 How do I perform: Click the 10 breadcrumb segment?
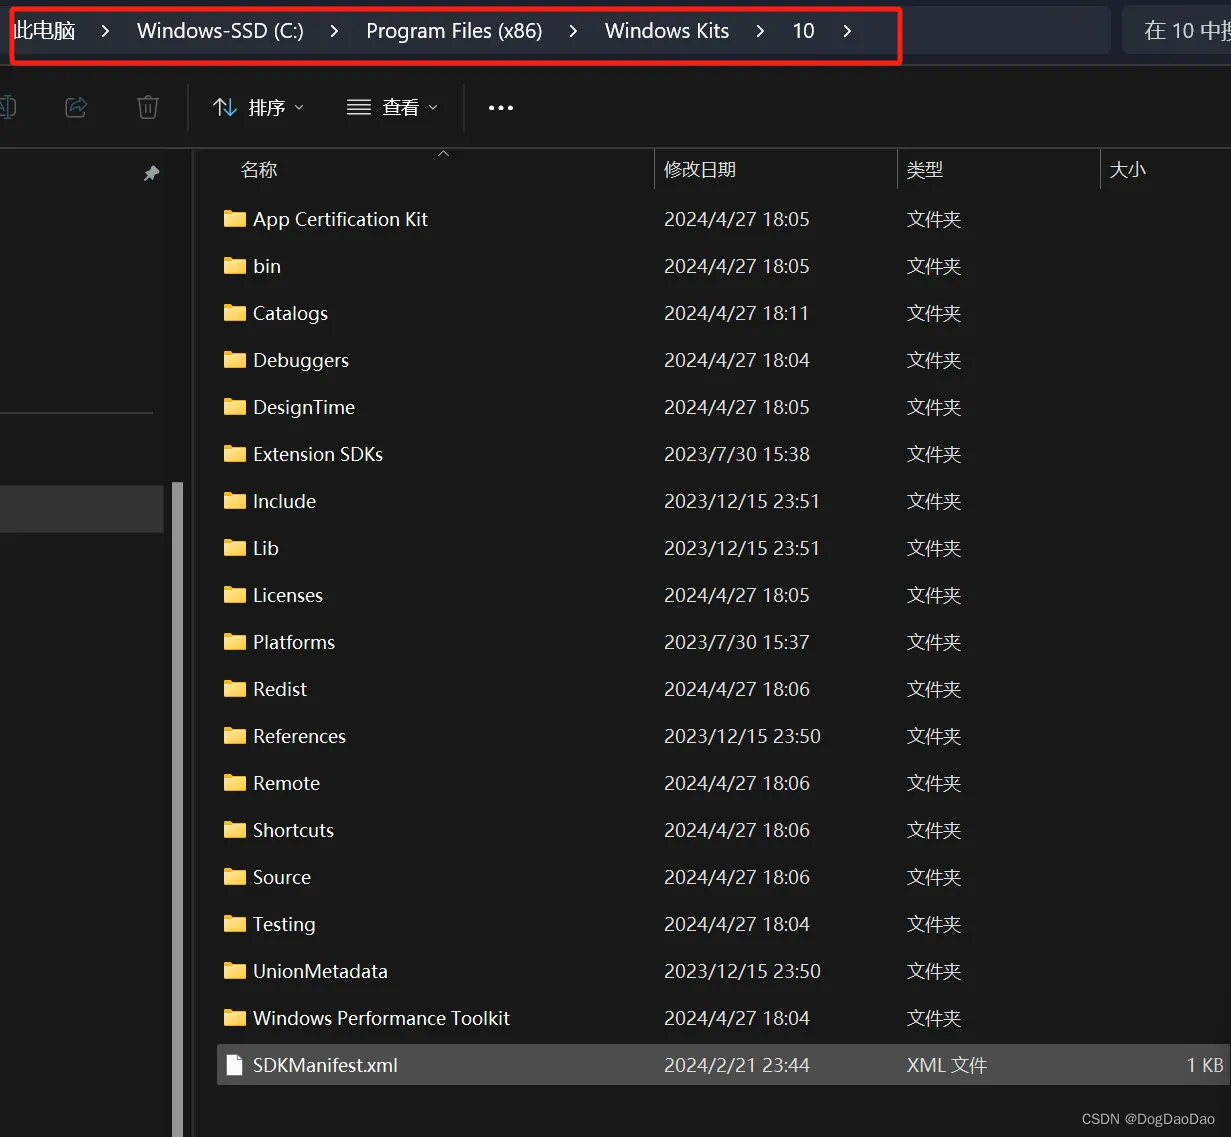[803, 31]
